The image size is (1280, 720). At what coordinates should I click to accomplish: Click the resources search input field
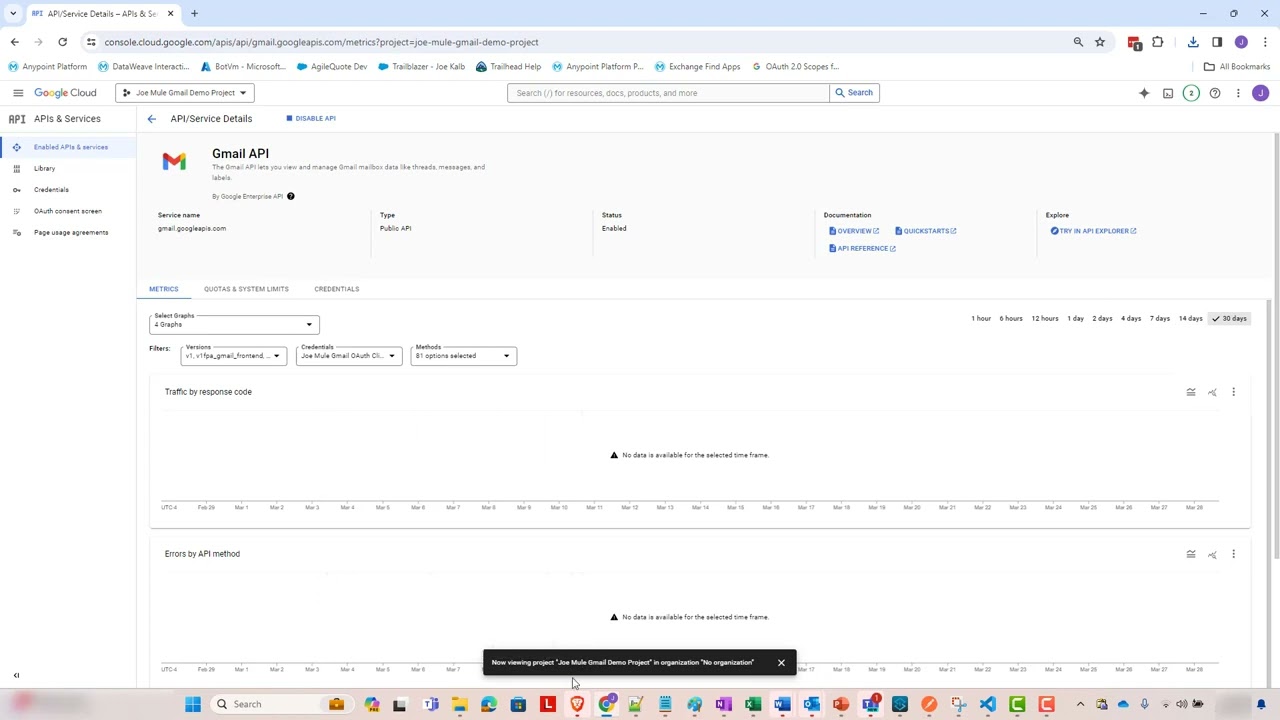[x=668, y=93]
